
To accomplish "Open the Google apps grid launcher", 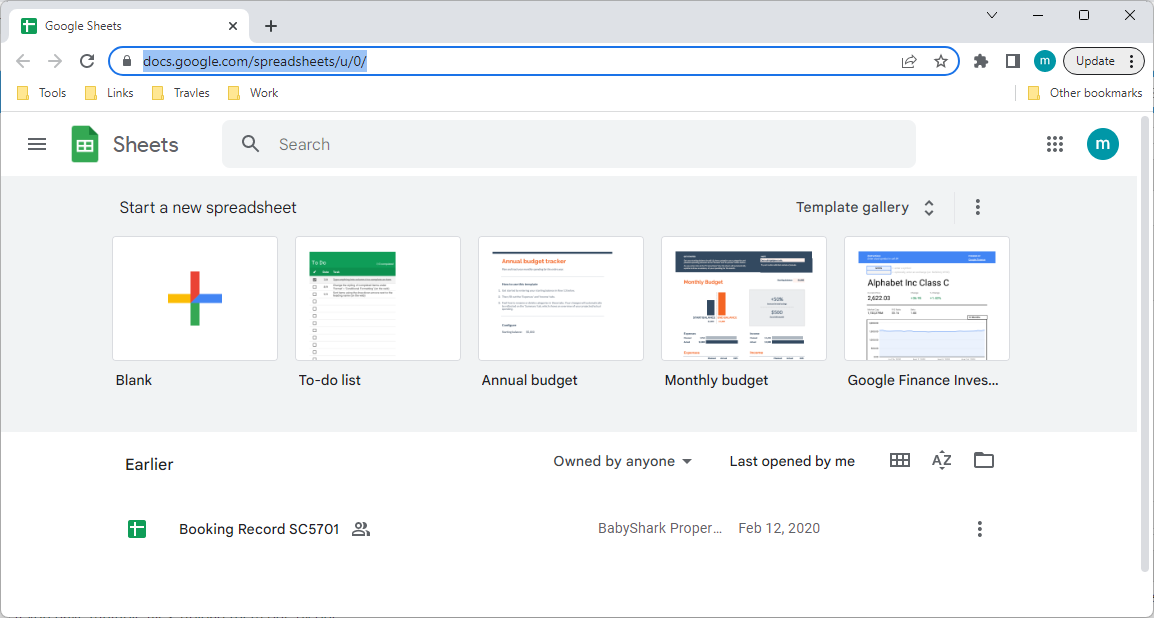I will 1055,144.
